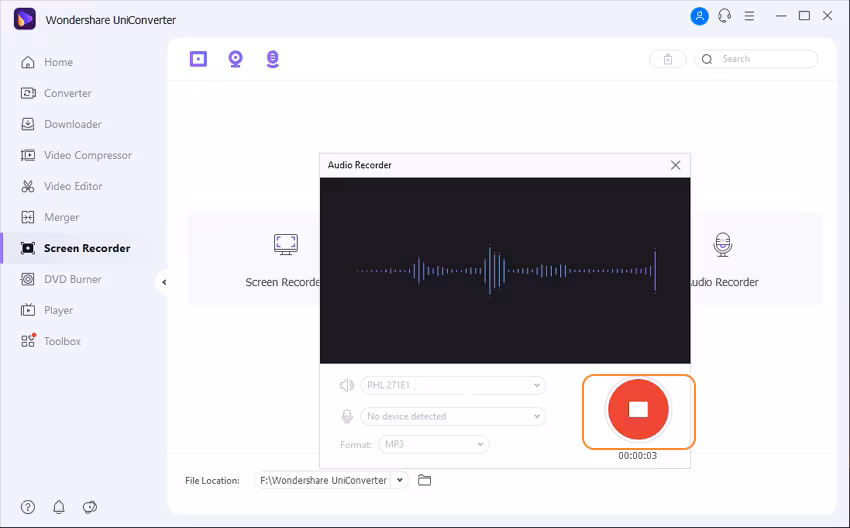Click the Wondershare UniConverter logo
This screenshot has width=850, height=528.
[24, 19]
